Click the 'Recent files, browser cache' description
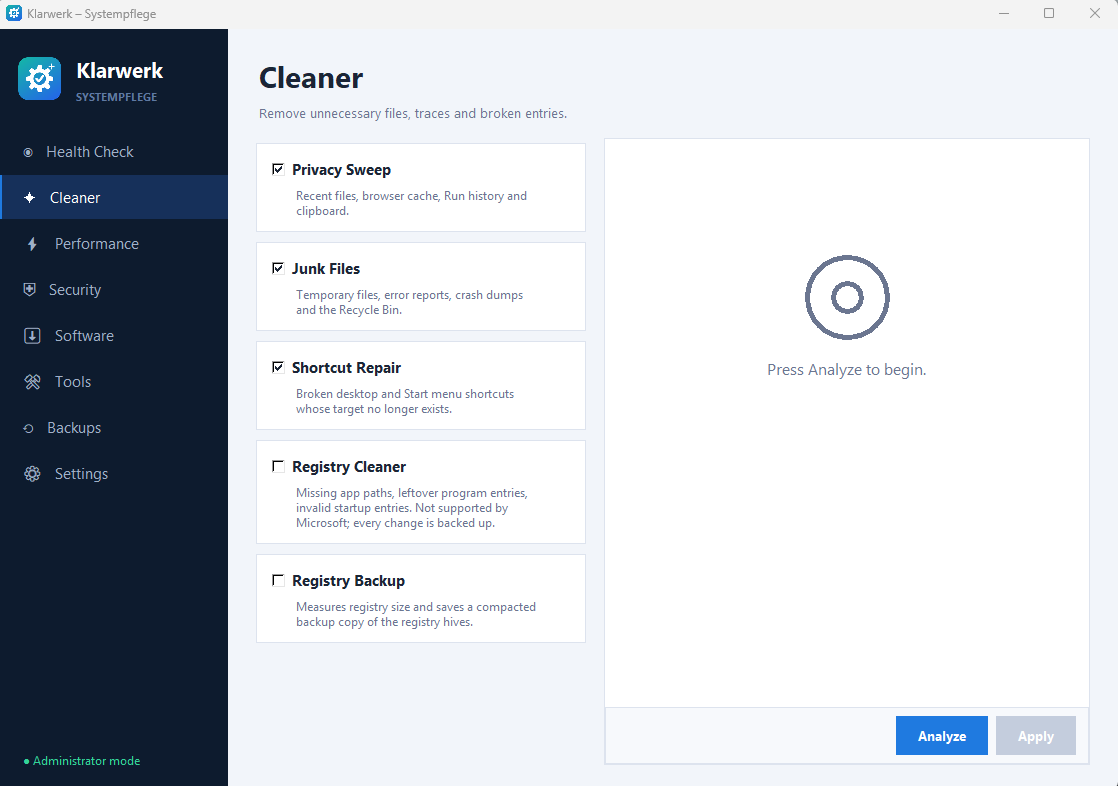Viewport: 1118px width, 786px height. pyautogui.click(x=411, y=203)
